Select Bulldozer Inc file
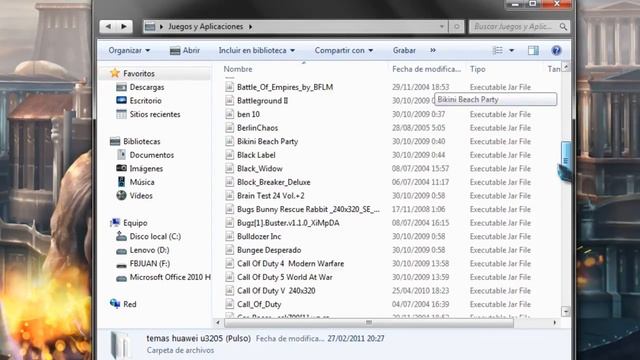This screenshot has height=360, width=640. [x=259, y=236]
